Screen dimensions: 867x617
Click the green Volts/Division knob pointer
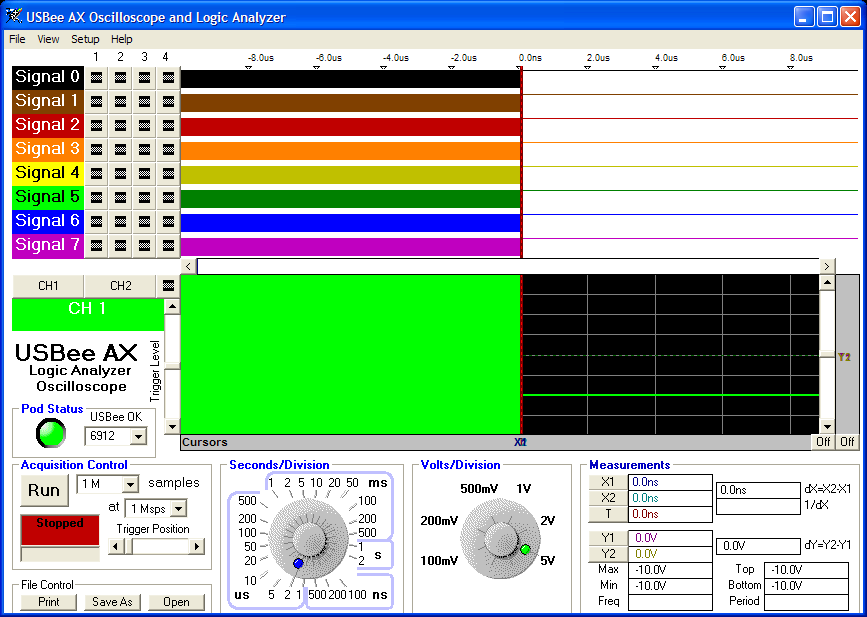tap(525, 549)
